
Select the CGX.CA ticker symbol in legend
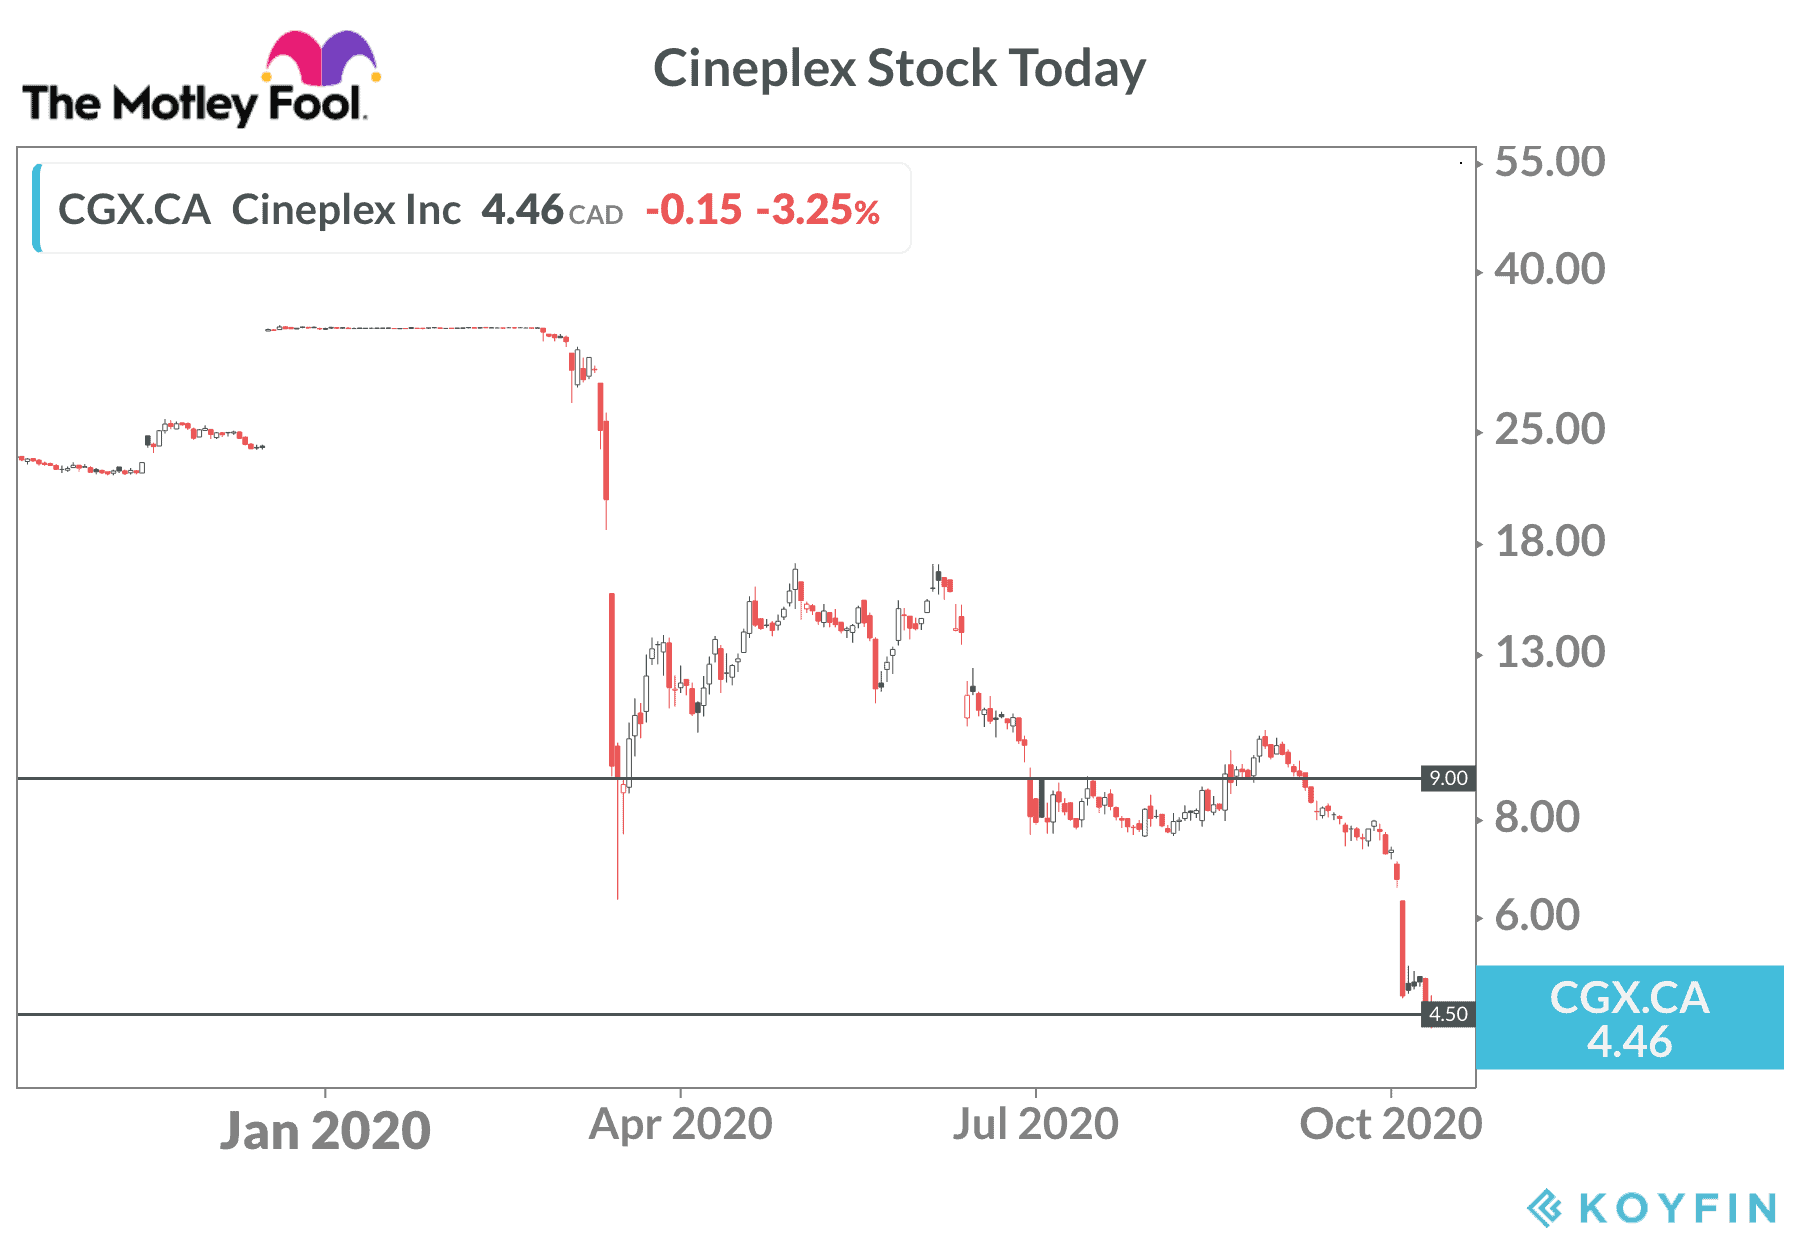coord(134,210)
